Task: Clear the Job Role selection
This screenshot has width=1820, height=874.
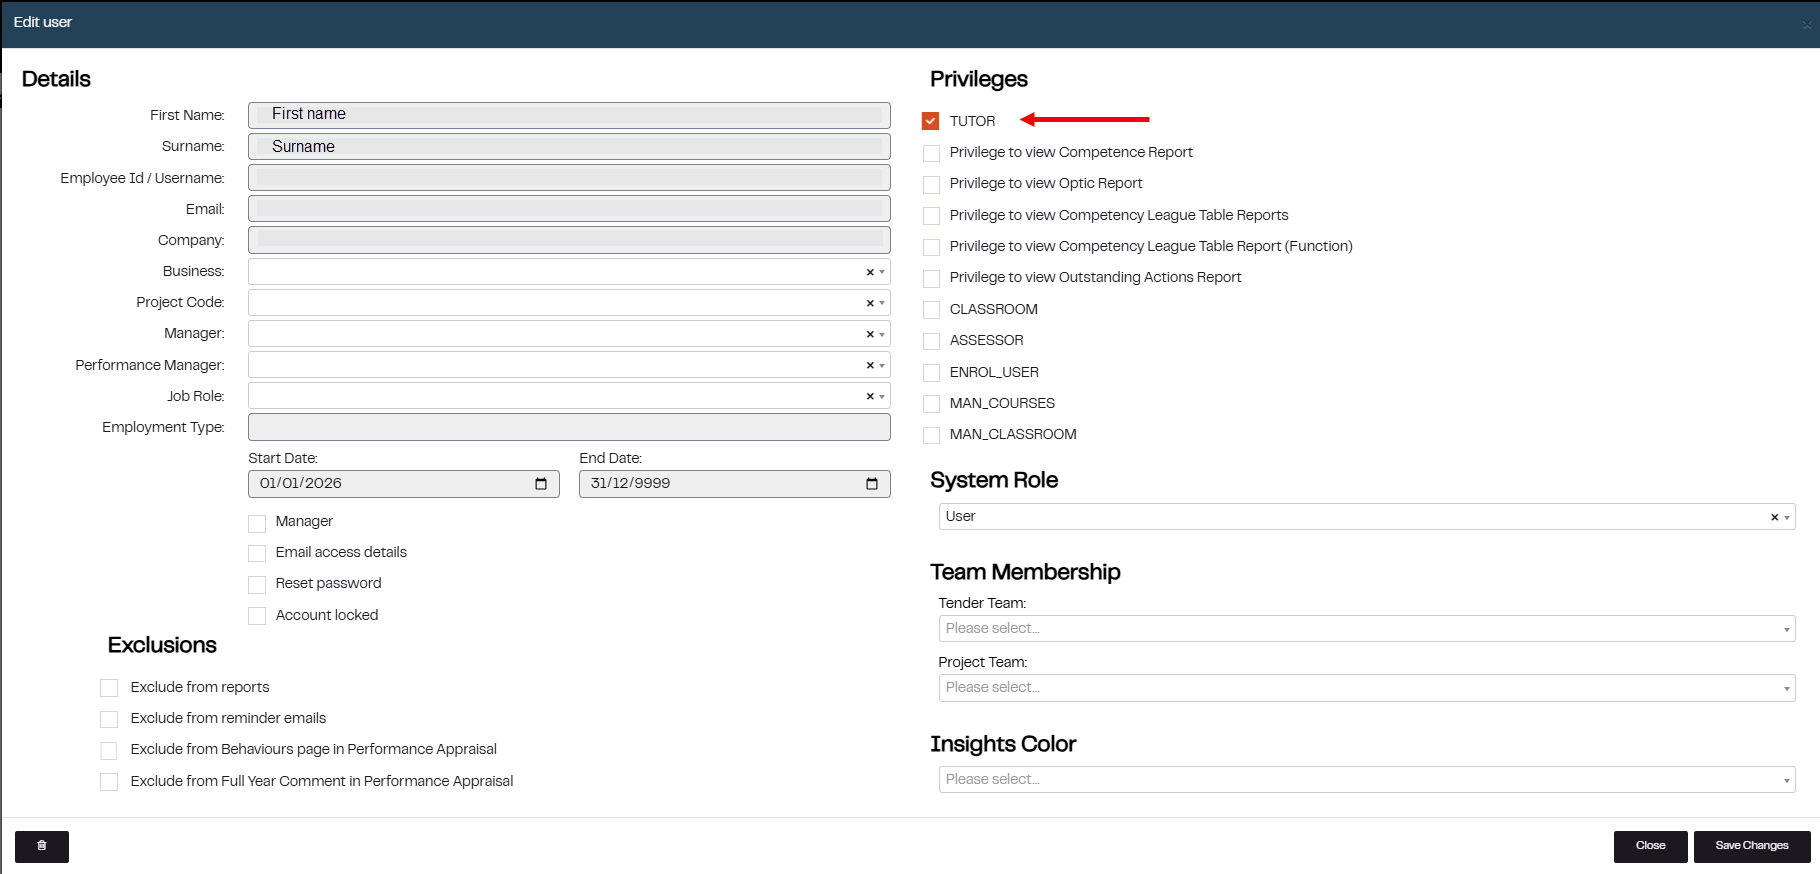Action: coord(870,397)
